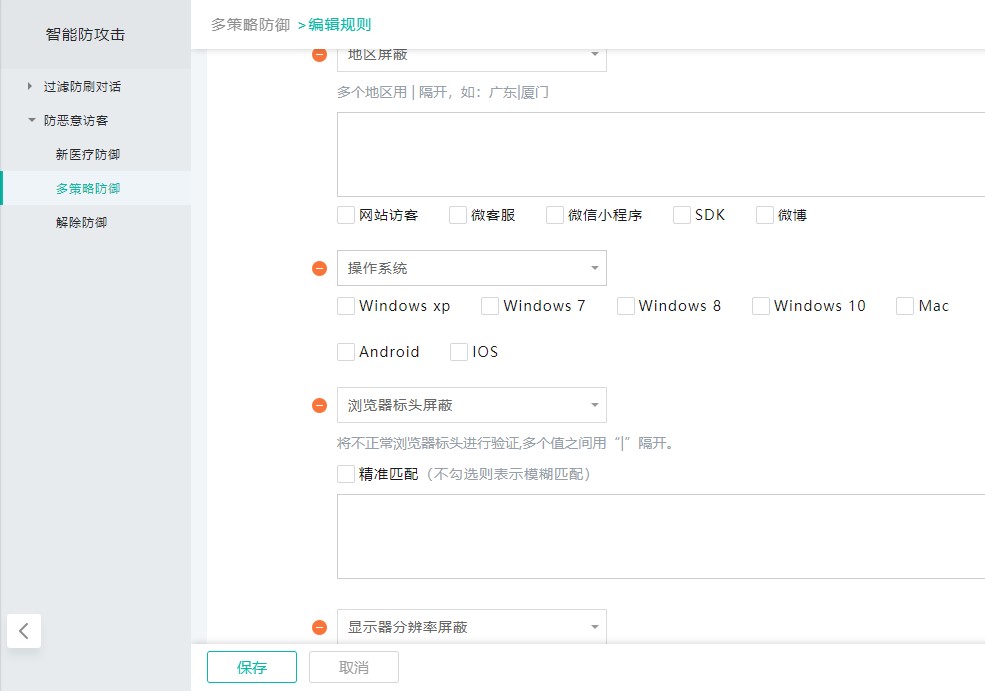
Task: Click the 多策略防御 breadcrumb link
Action: [x=250, y=24]
